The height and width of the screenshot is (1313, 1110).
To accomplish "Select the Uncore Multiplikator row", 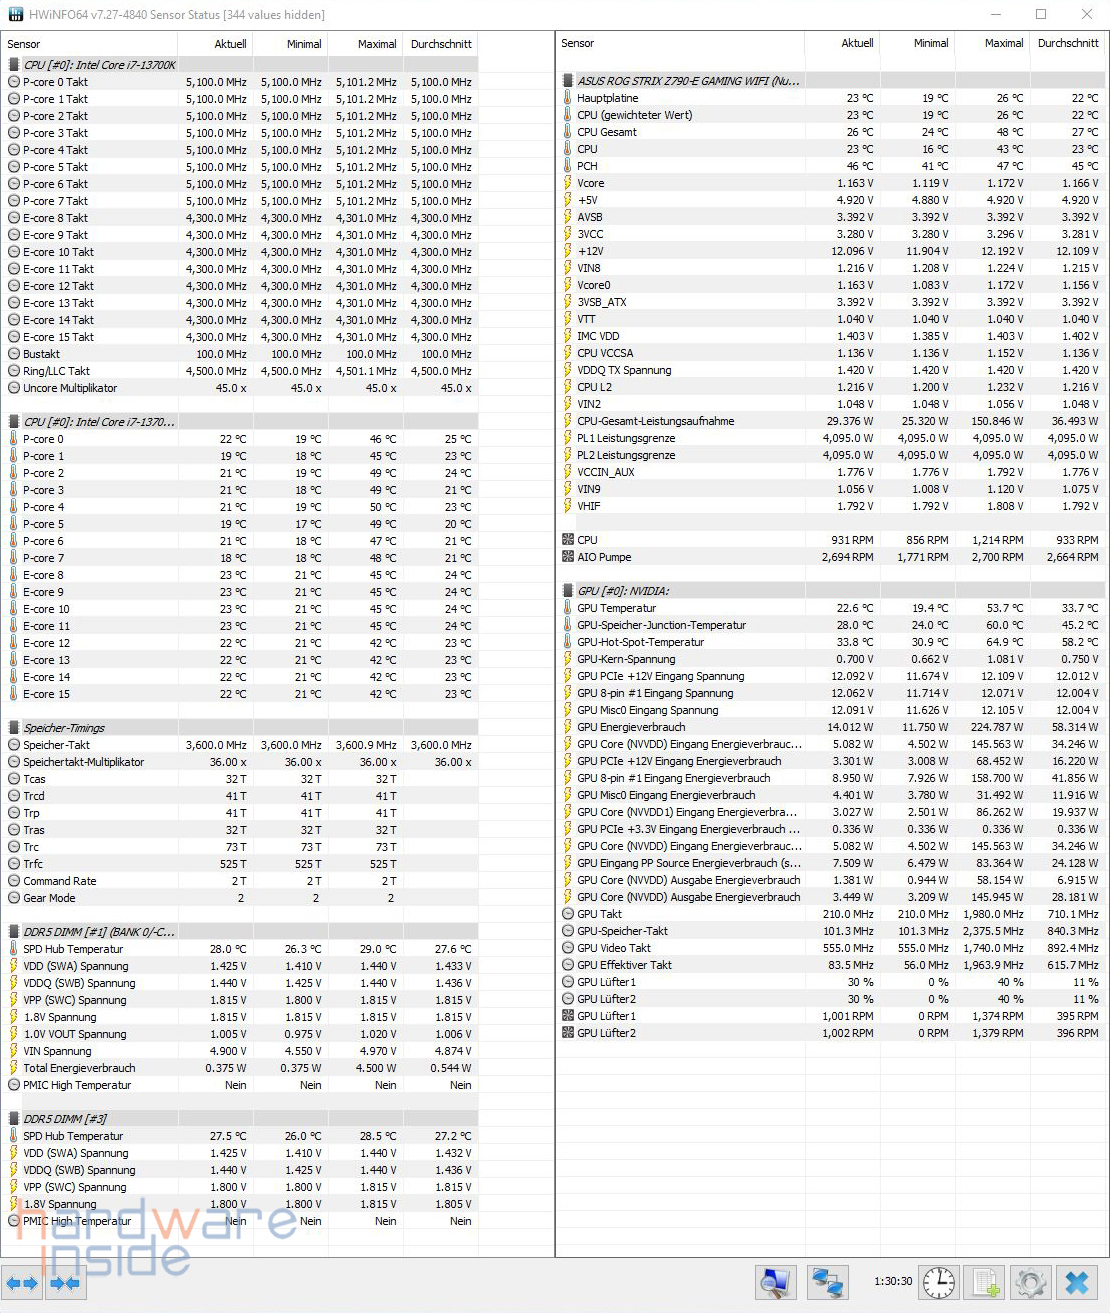I will click(x=70, y=388).
